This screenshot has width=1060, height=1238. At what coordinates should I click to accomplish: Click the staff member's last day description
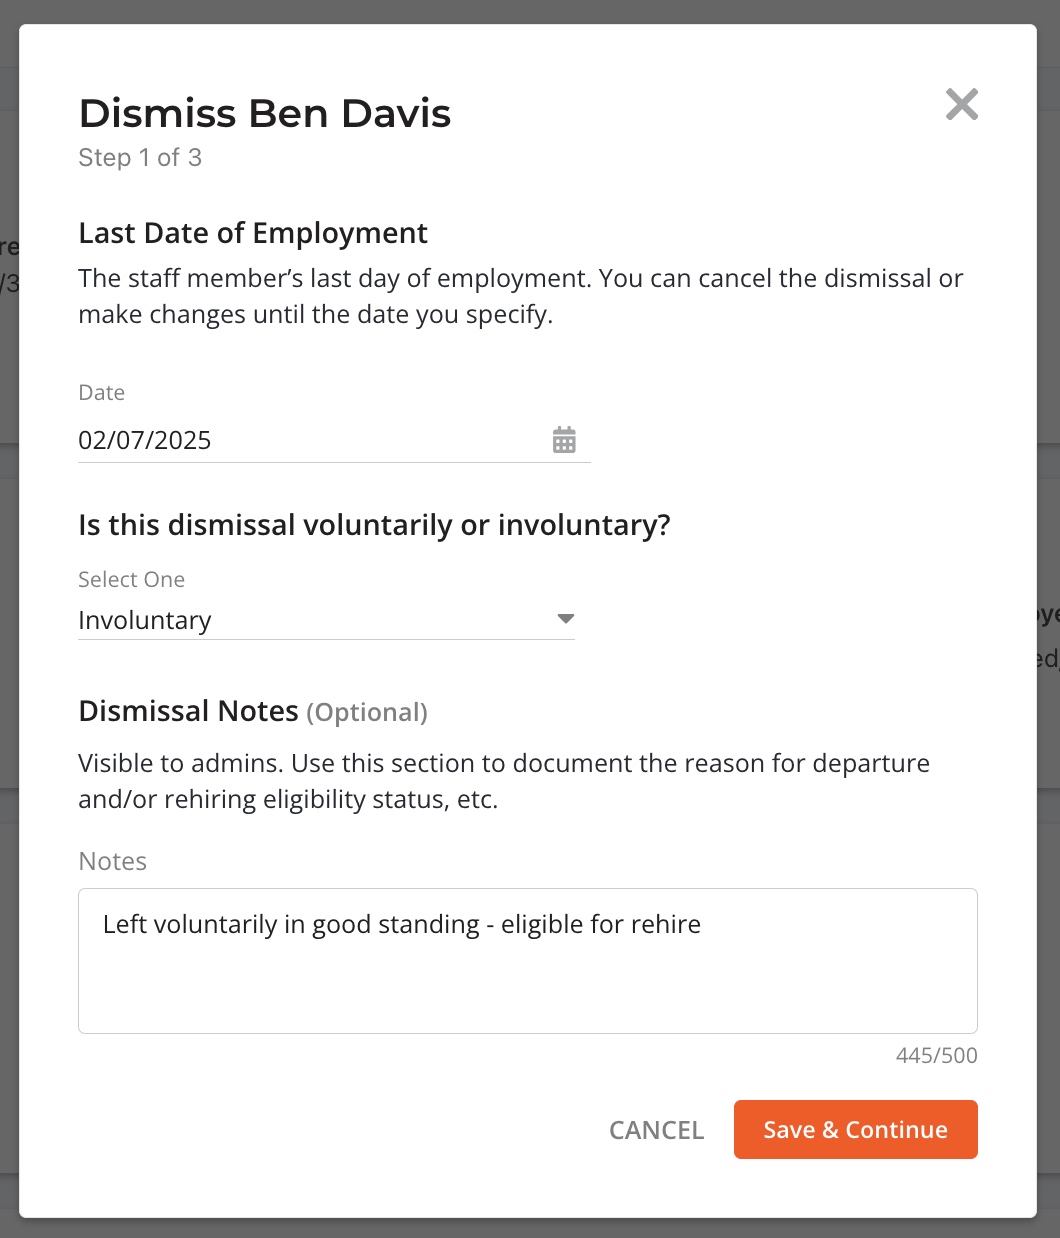click(x=521, y=296)
